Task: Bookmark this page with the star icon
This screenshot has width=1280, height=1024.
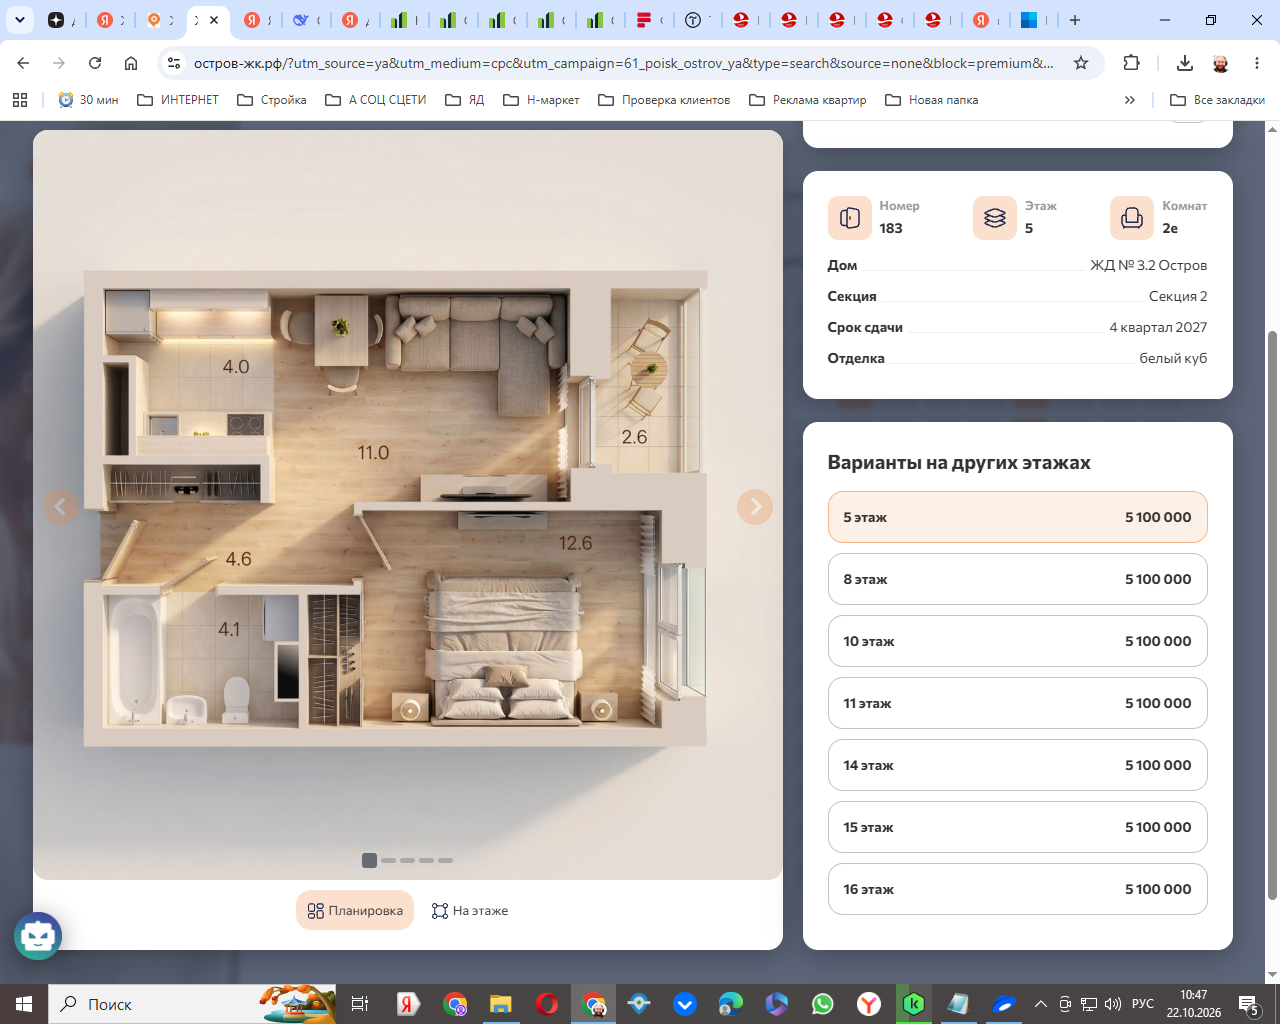Action: click(1081, 63)
